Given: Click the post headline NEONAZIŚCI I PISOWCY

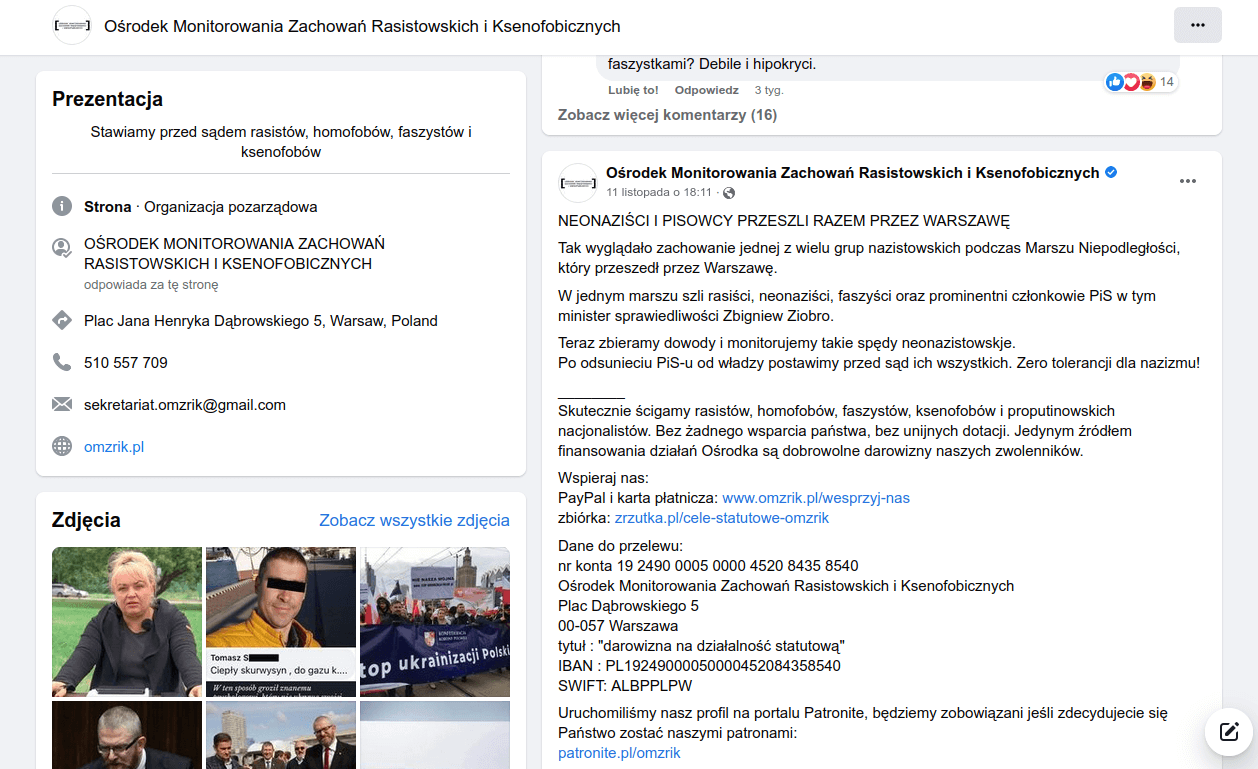Looking at the screenshot, I should (x=784, y=221).
